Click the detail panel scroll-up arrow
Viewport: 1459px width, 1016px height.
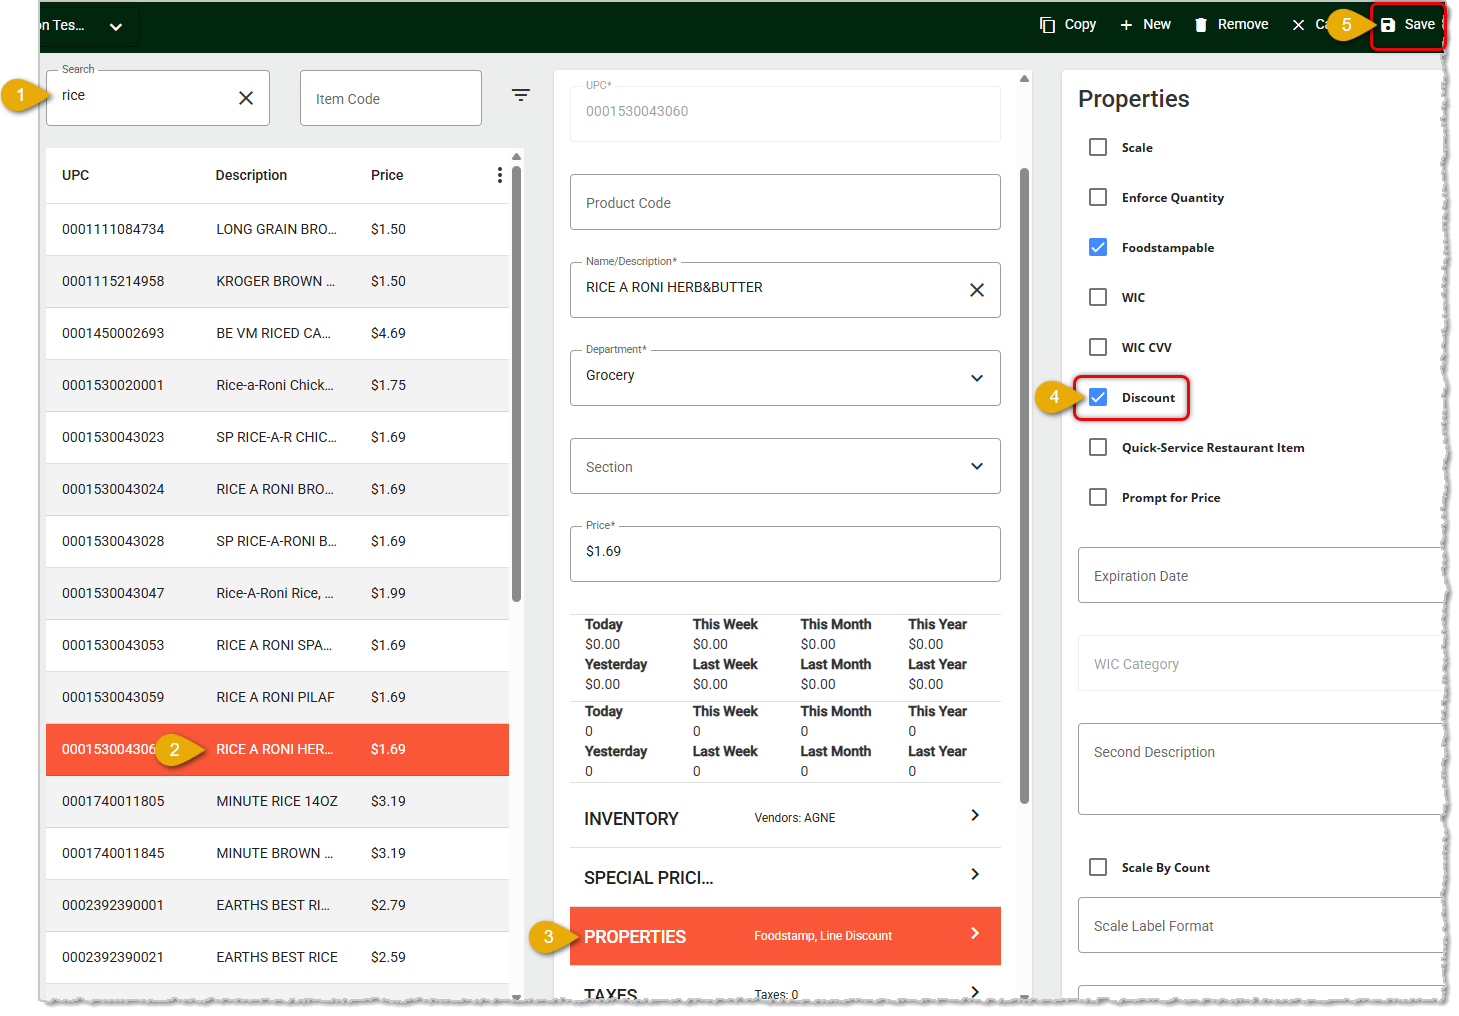click(x=1024, y=78)
